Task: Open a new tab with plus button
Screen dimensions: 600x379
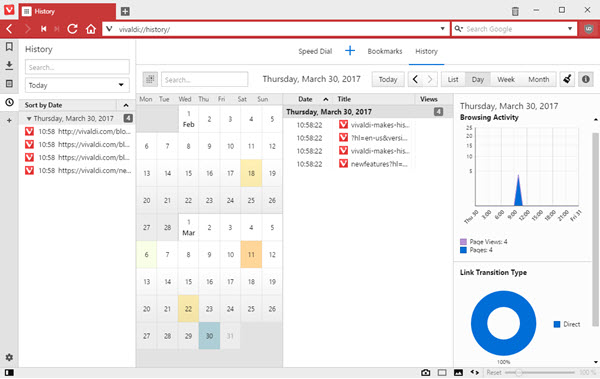Action: click(125, 11)
